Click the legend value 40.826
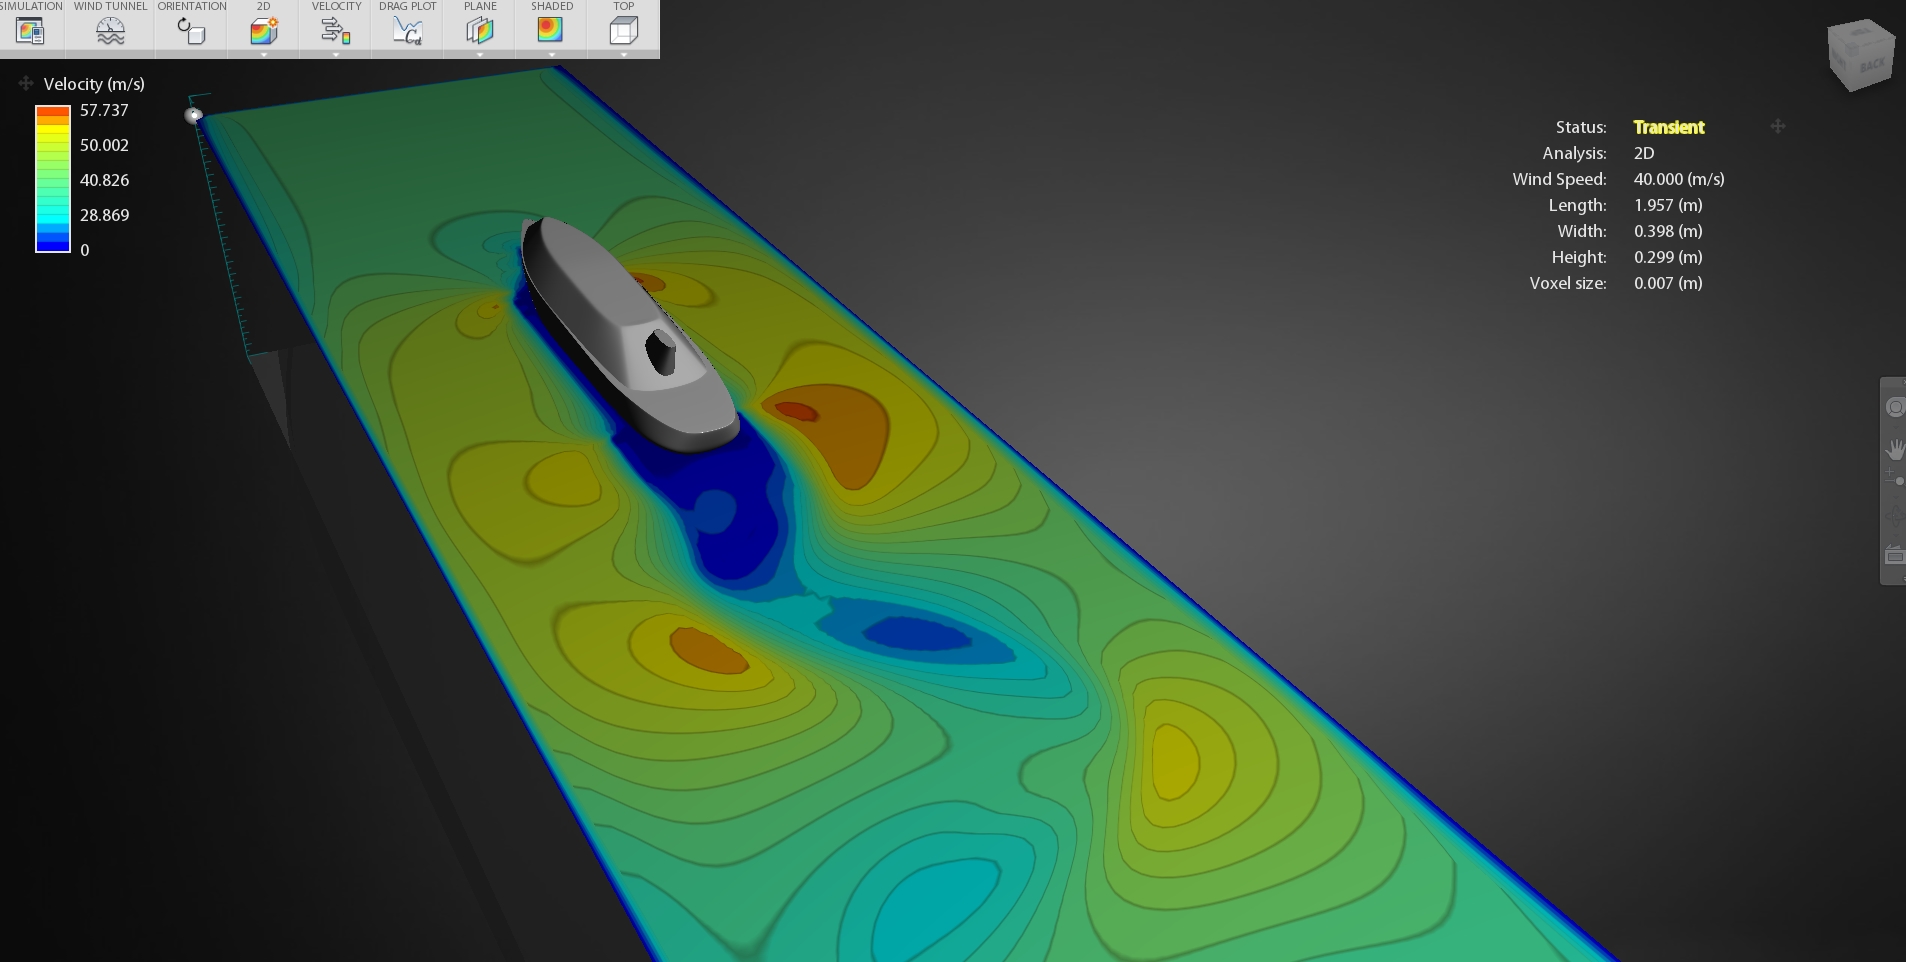This screenshot has height=962, width=1906. click(104, 180)
